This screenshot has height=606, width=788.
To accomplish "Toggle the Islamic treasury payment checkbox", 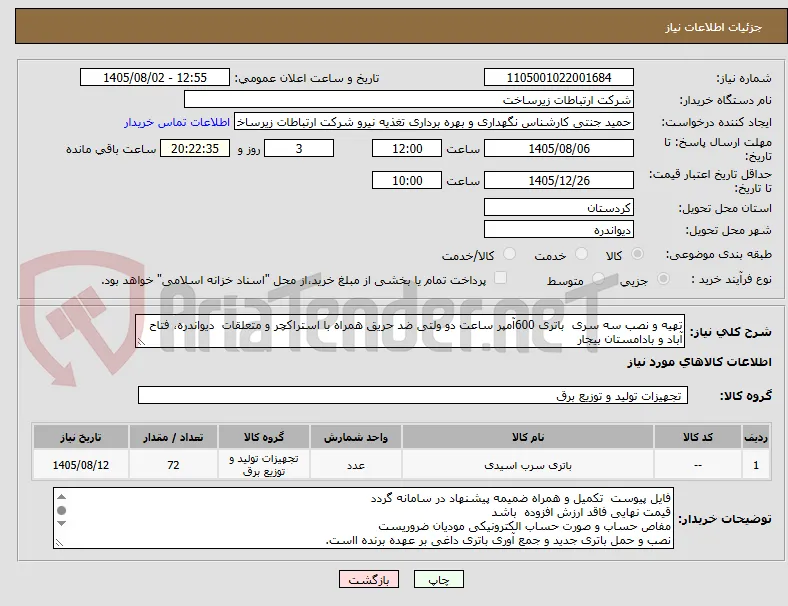I will pyautogui.click(x=501, y=278).
